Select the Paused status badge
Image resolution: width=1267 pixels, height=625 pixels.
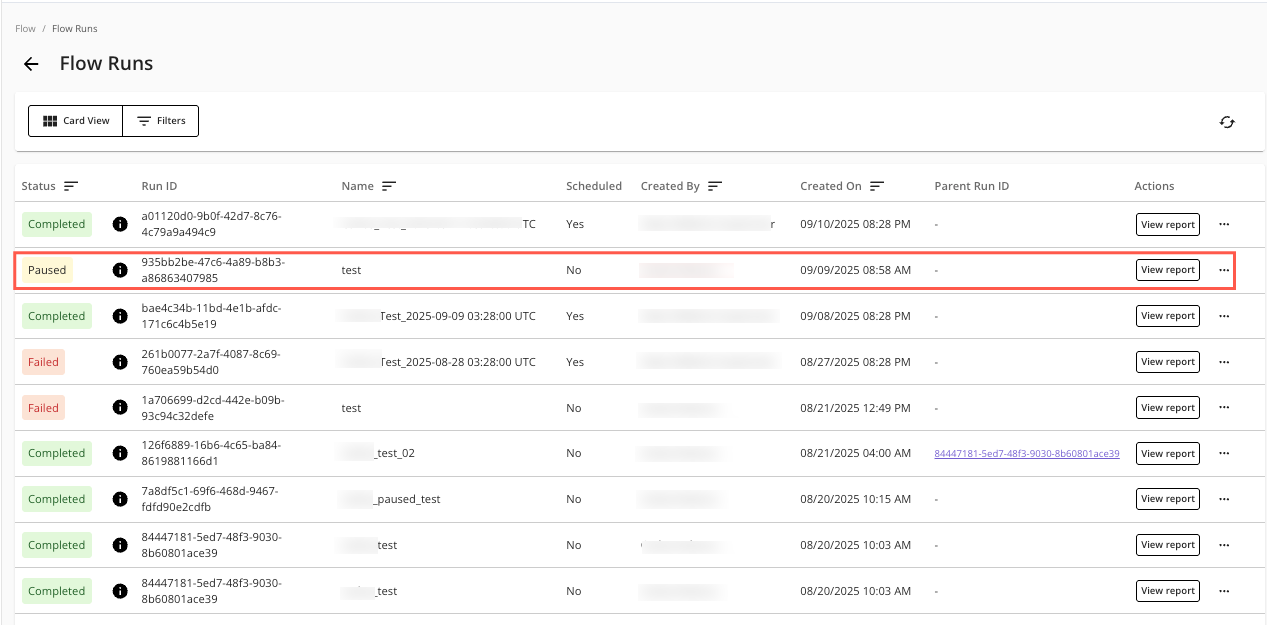(47, 270)
